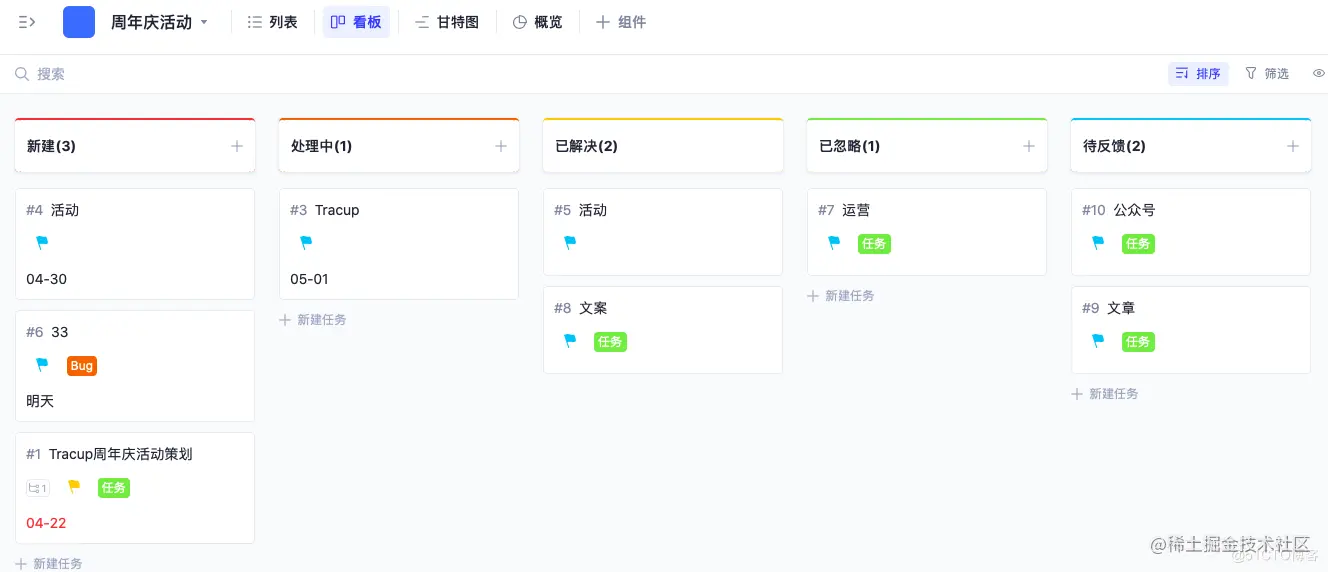Click the 任务 tag on card #8 文案
Screen dimensions: 1328x572
[x=610, y=342]
